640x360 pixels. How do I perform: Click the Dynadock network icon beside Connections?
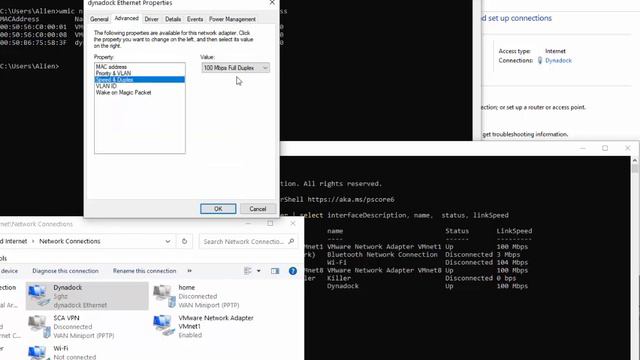[x=540, y=60]
